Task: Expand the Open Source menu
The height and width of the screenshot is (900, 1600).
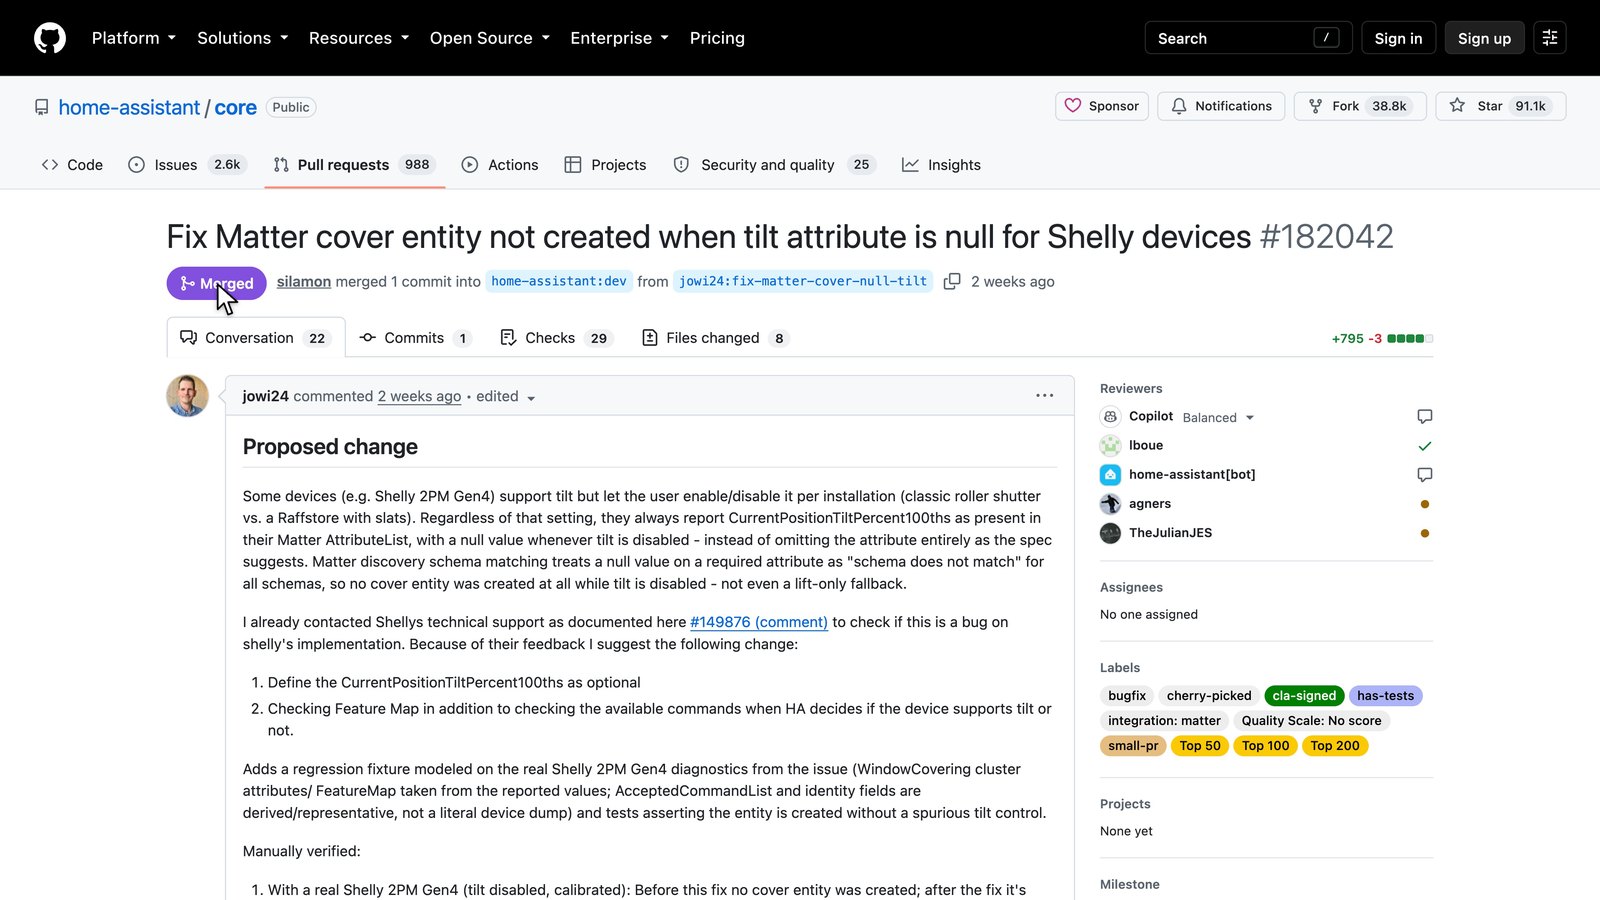Action: coord(490,38)
